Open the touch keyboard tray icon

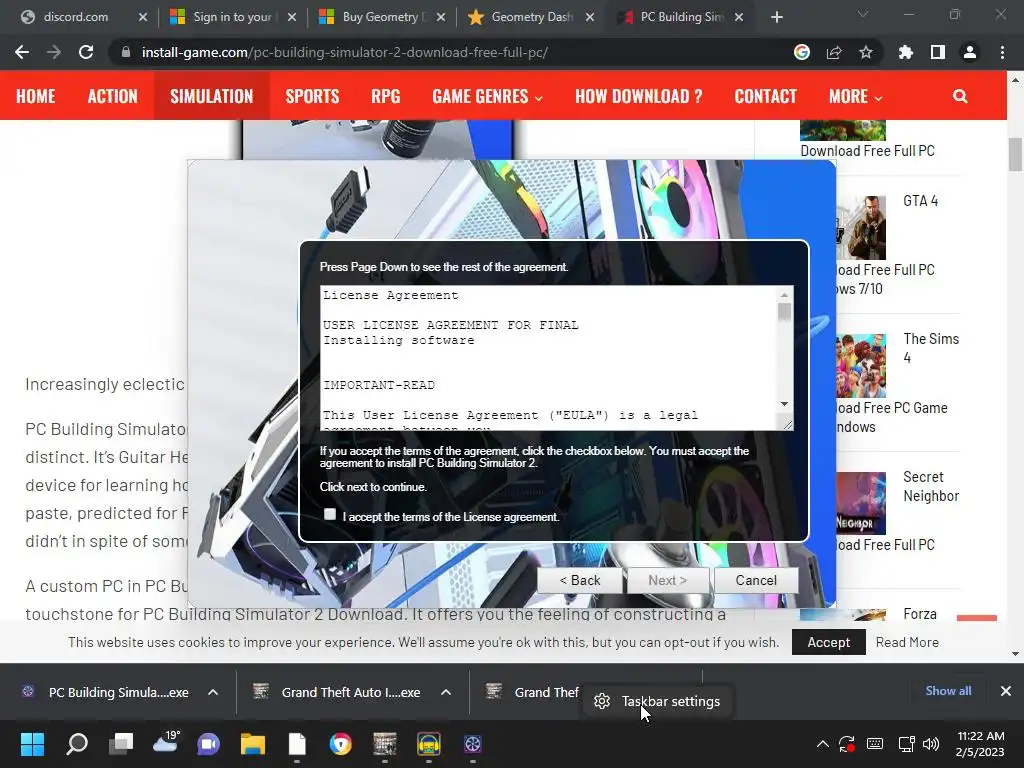(874, 744)
